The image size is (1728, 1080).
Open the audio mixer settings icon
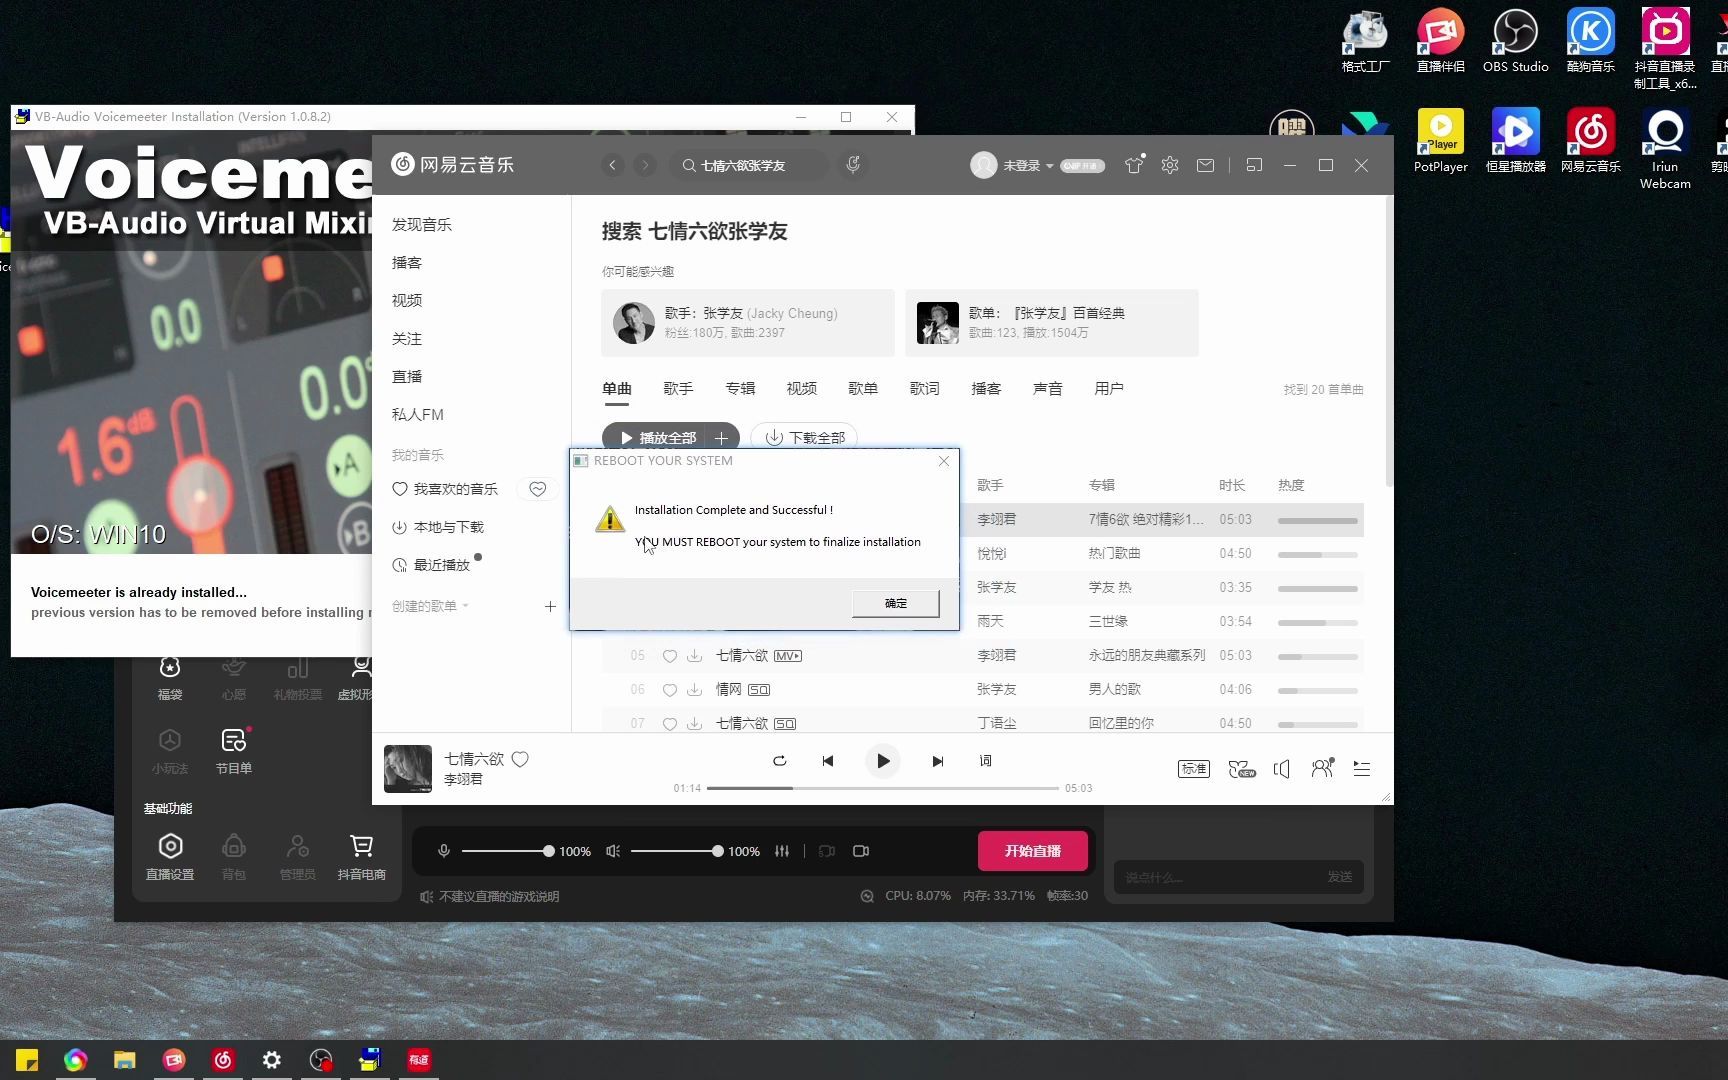782,851
